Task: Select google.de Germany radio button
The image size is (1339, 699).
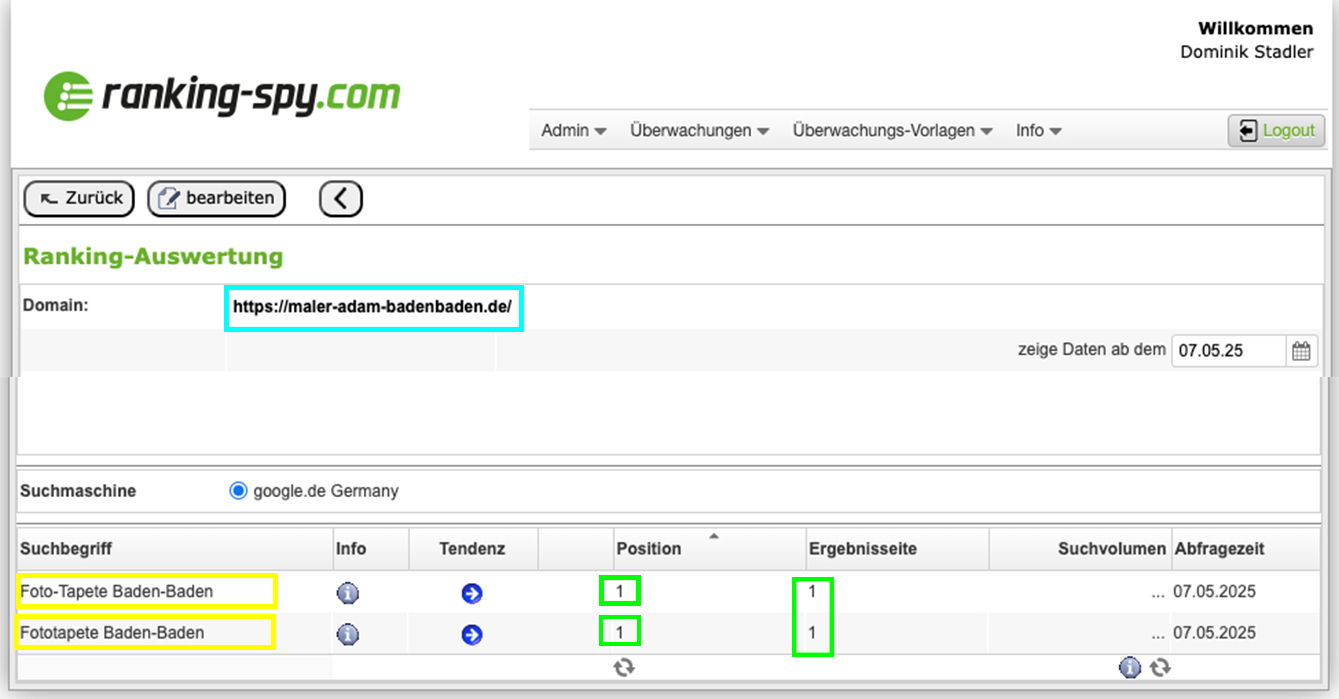Action: coord(238,491)
